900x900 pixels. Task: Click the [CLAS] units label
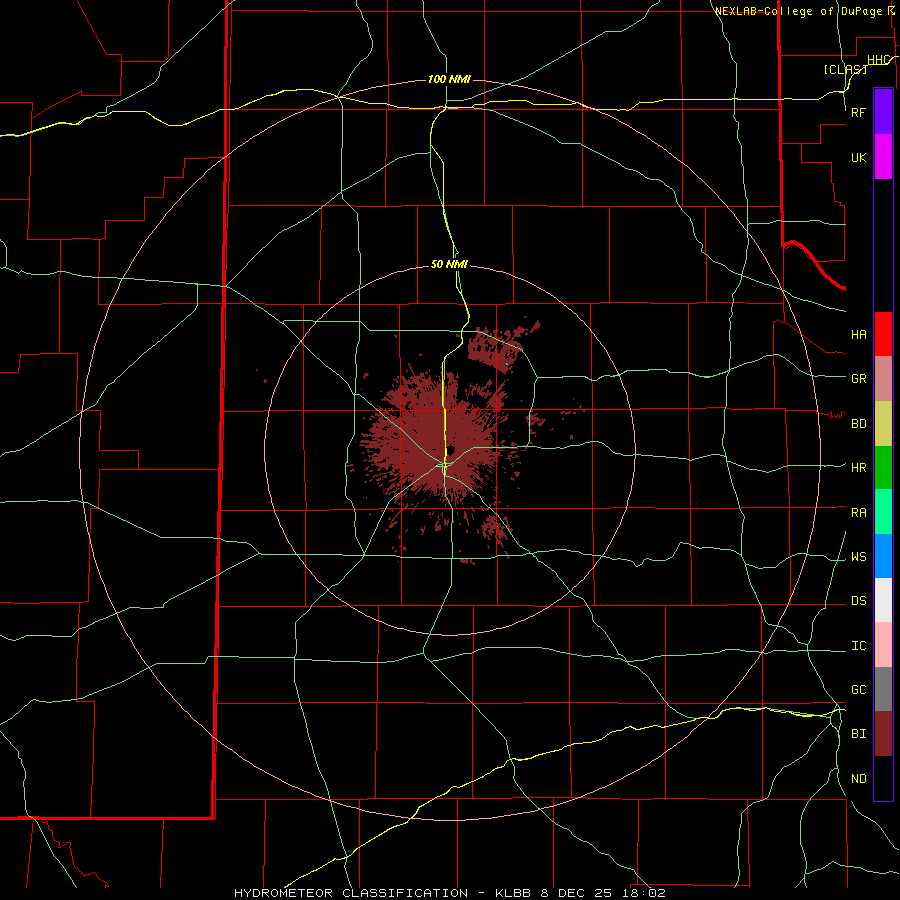point(845,69)
